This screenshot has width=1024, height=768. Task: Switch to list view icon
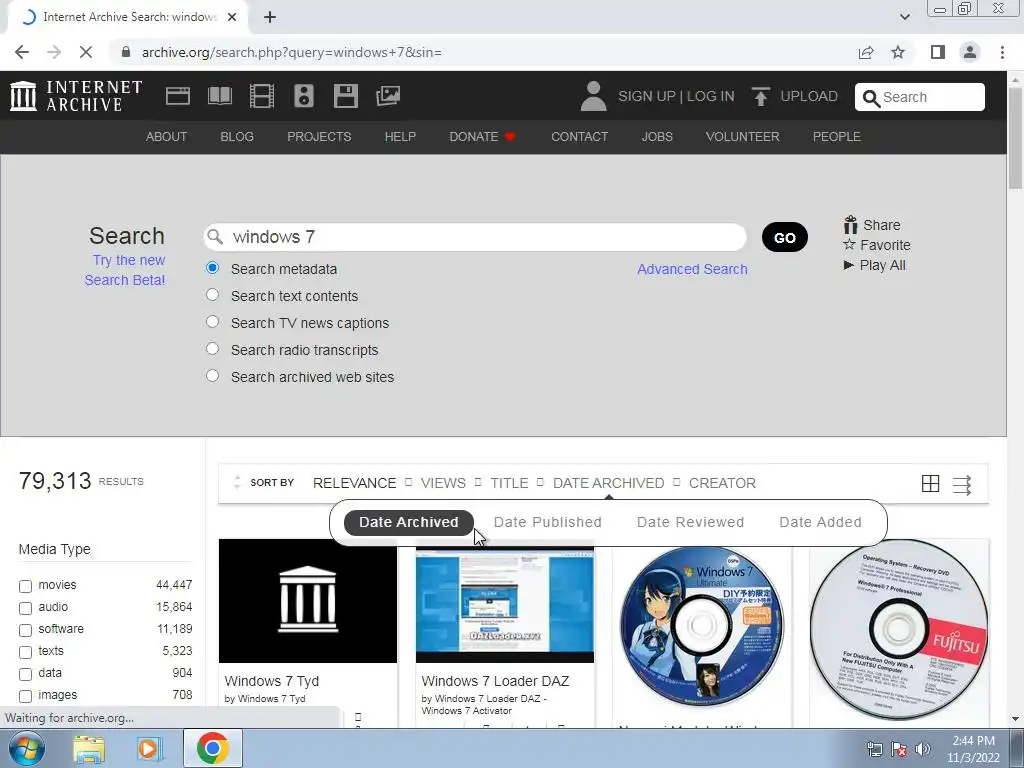pyautogui.click(x=962, y=485)
